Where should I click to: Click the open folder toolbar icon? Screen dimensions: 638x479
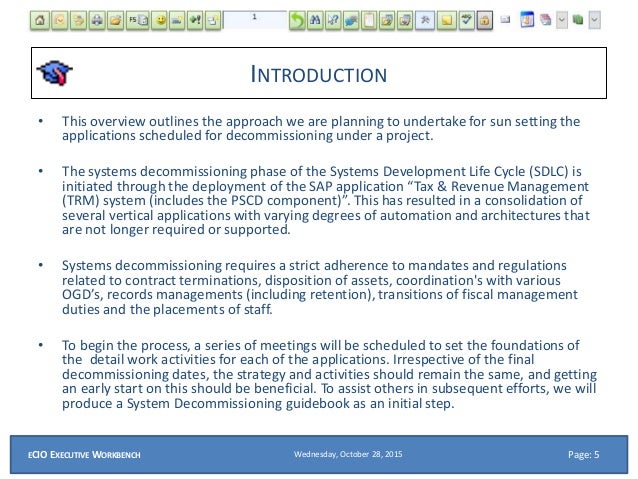point(116,20)
